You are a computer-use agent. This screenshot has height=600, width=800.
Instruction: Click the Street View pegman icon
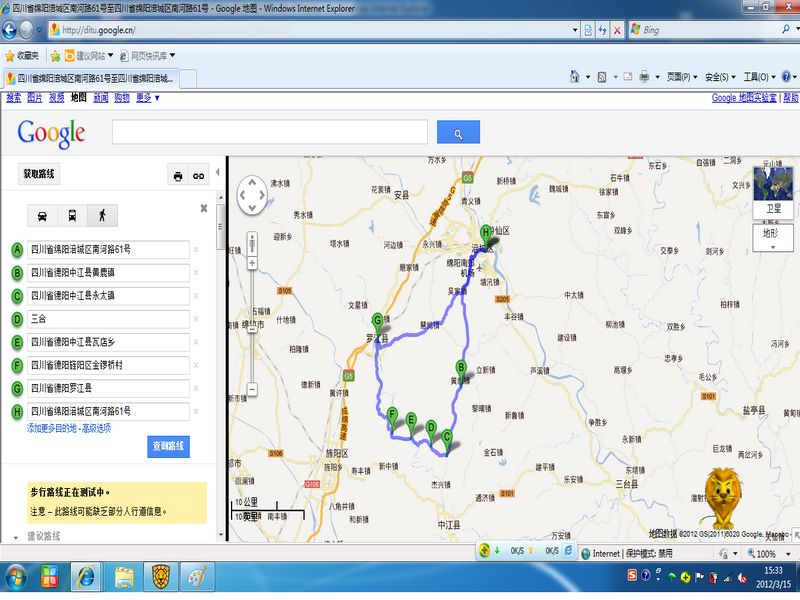pos(252,244)
